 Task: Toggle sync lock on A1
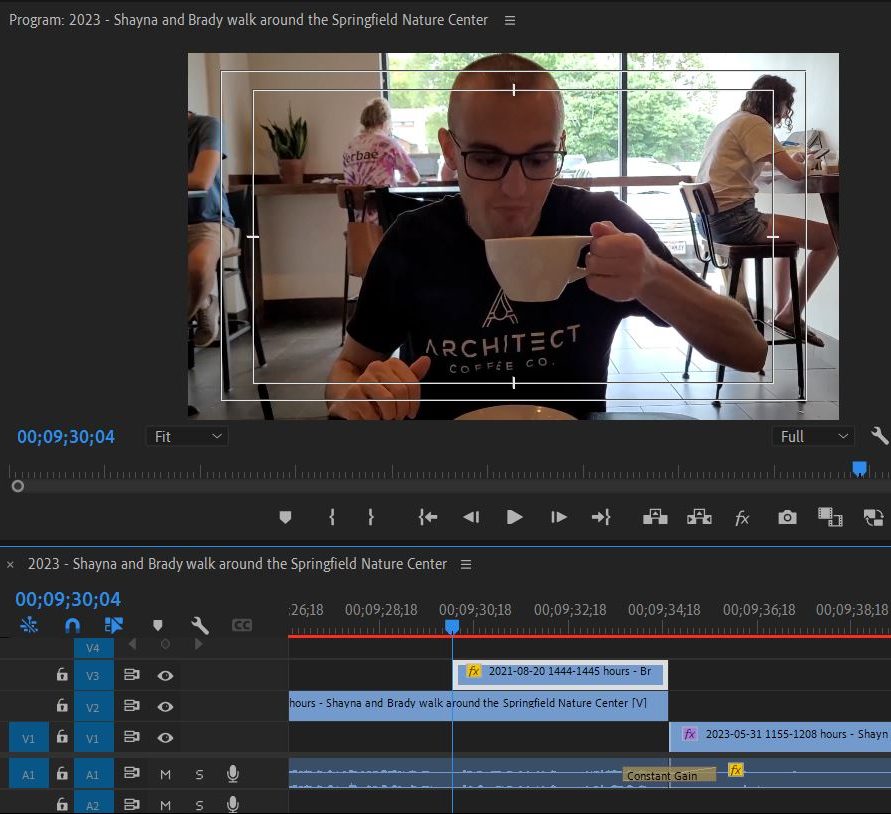132,773
